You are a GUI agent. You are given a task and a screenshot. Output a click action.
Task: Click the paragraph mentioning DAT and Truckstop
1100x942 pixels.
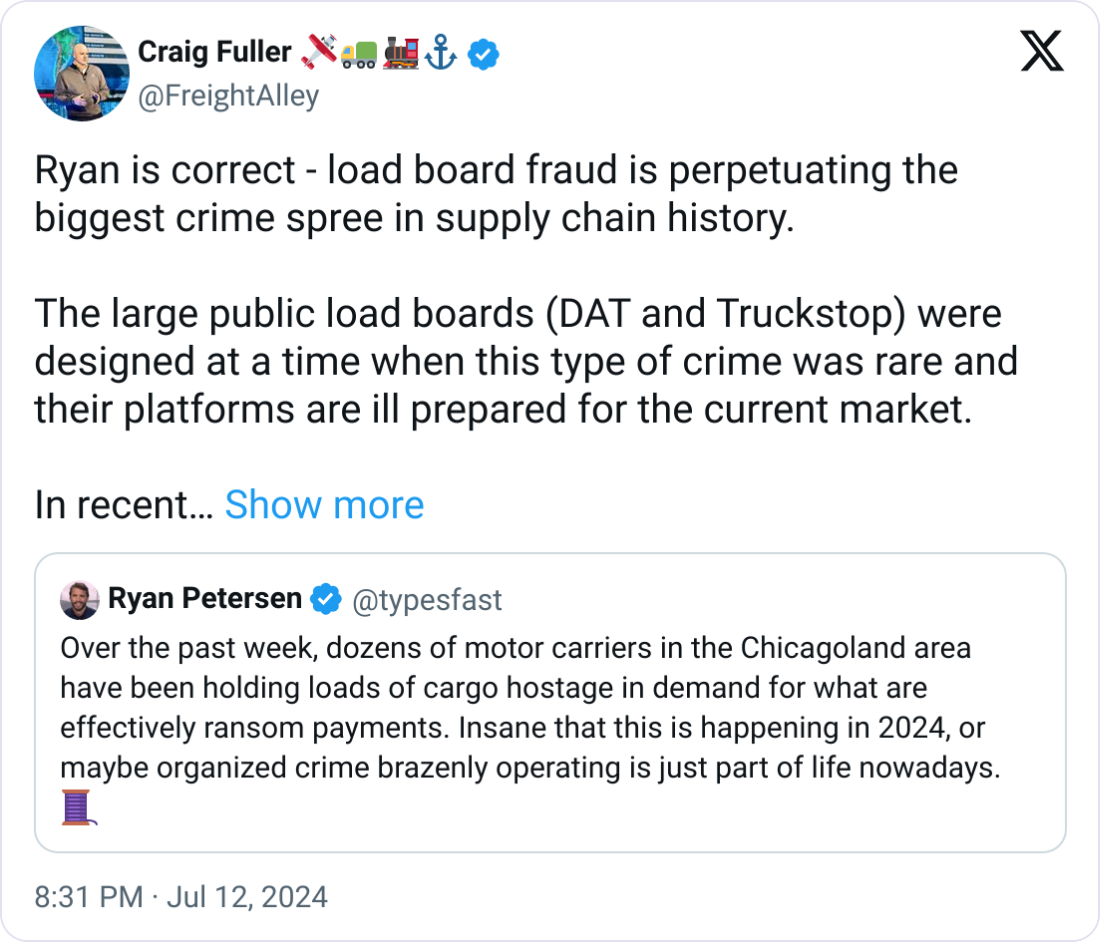coord(526,361)
